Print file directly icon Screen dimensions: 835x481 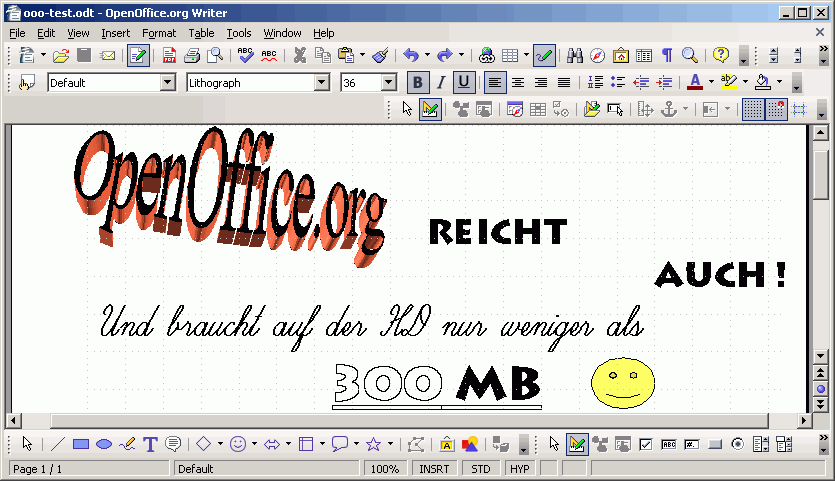tap(192, 55)
